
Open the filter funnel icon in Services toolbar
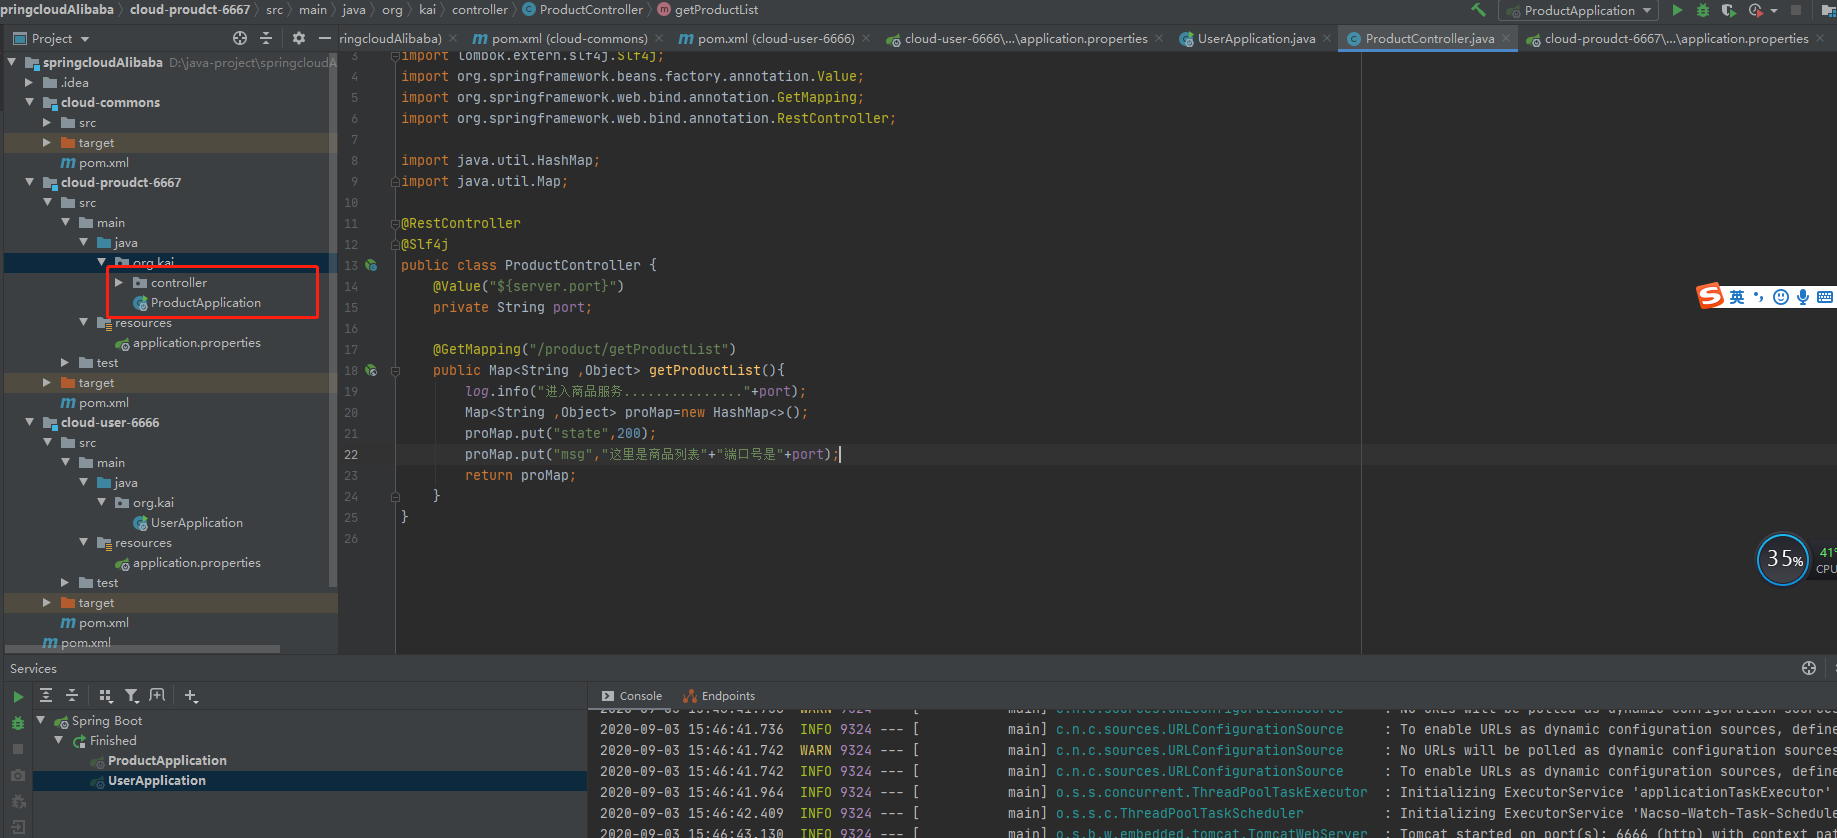click(x=132, y=695)
